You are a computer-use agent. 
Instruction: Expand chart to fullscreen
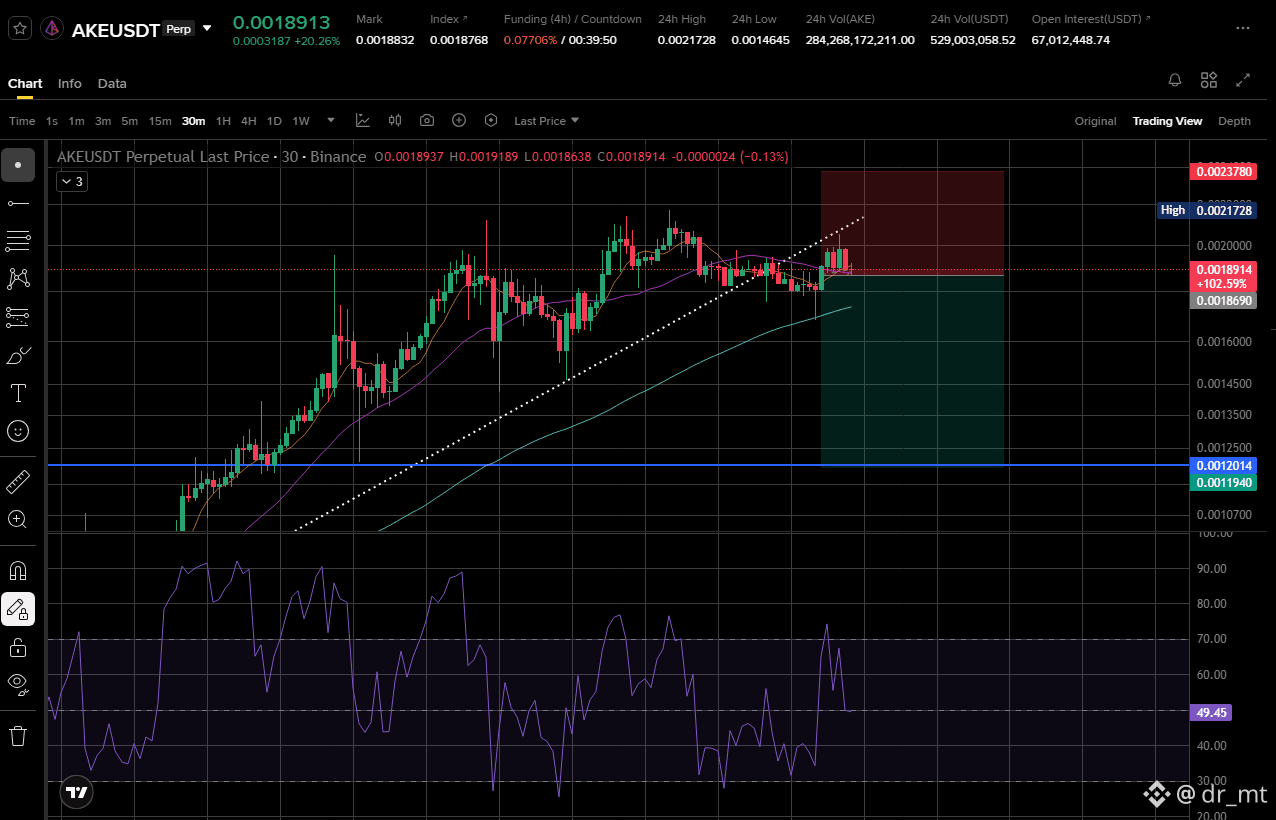pyautogui.click(x=1243, y=80)
